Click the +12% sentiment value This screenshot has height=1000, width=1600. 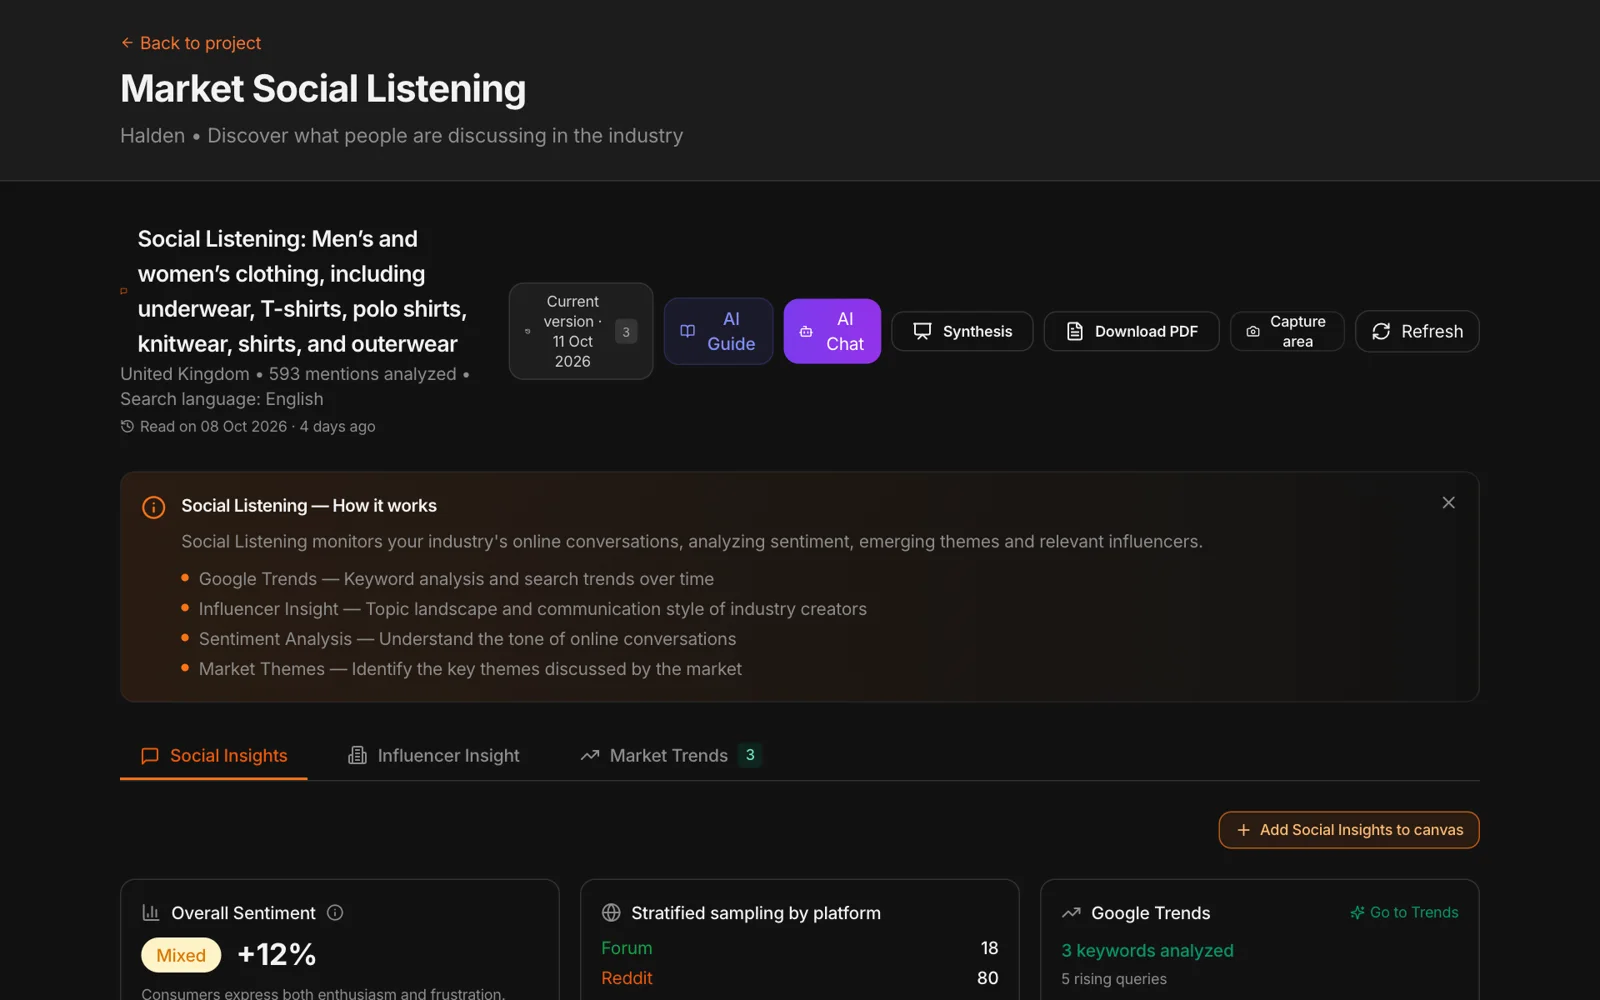[x=277, y=955]
